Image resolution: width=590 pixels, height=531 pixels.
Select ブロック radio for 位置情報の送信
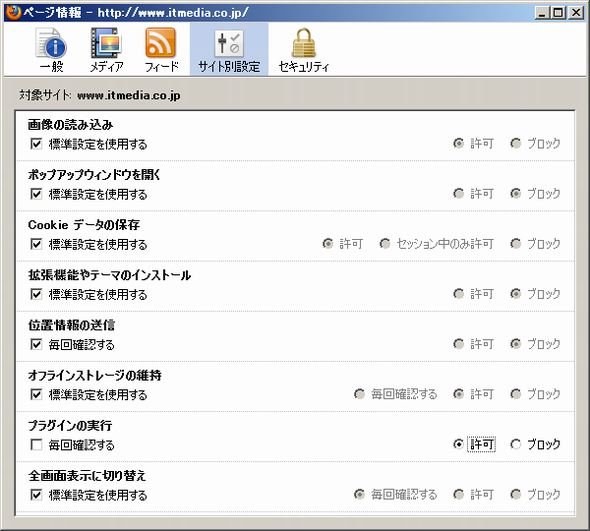(x=515, y=344)
